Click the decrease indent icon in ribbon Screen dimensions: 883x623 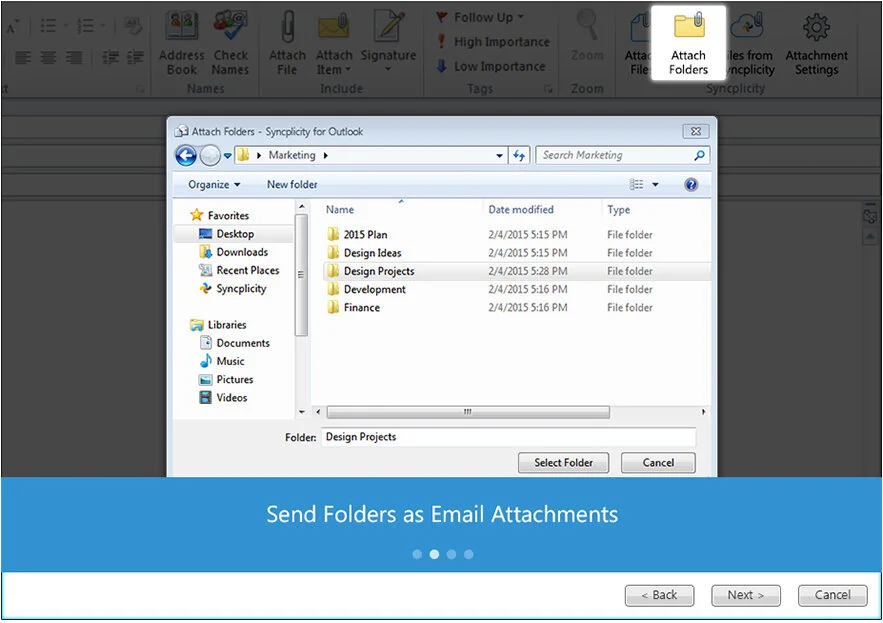[x=110, y=57]
